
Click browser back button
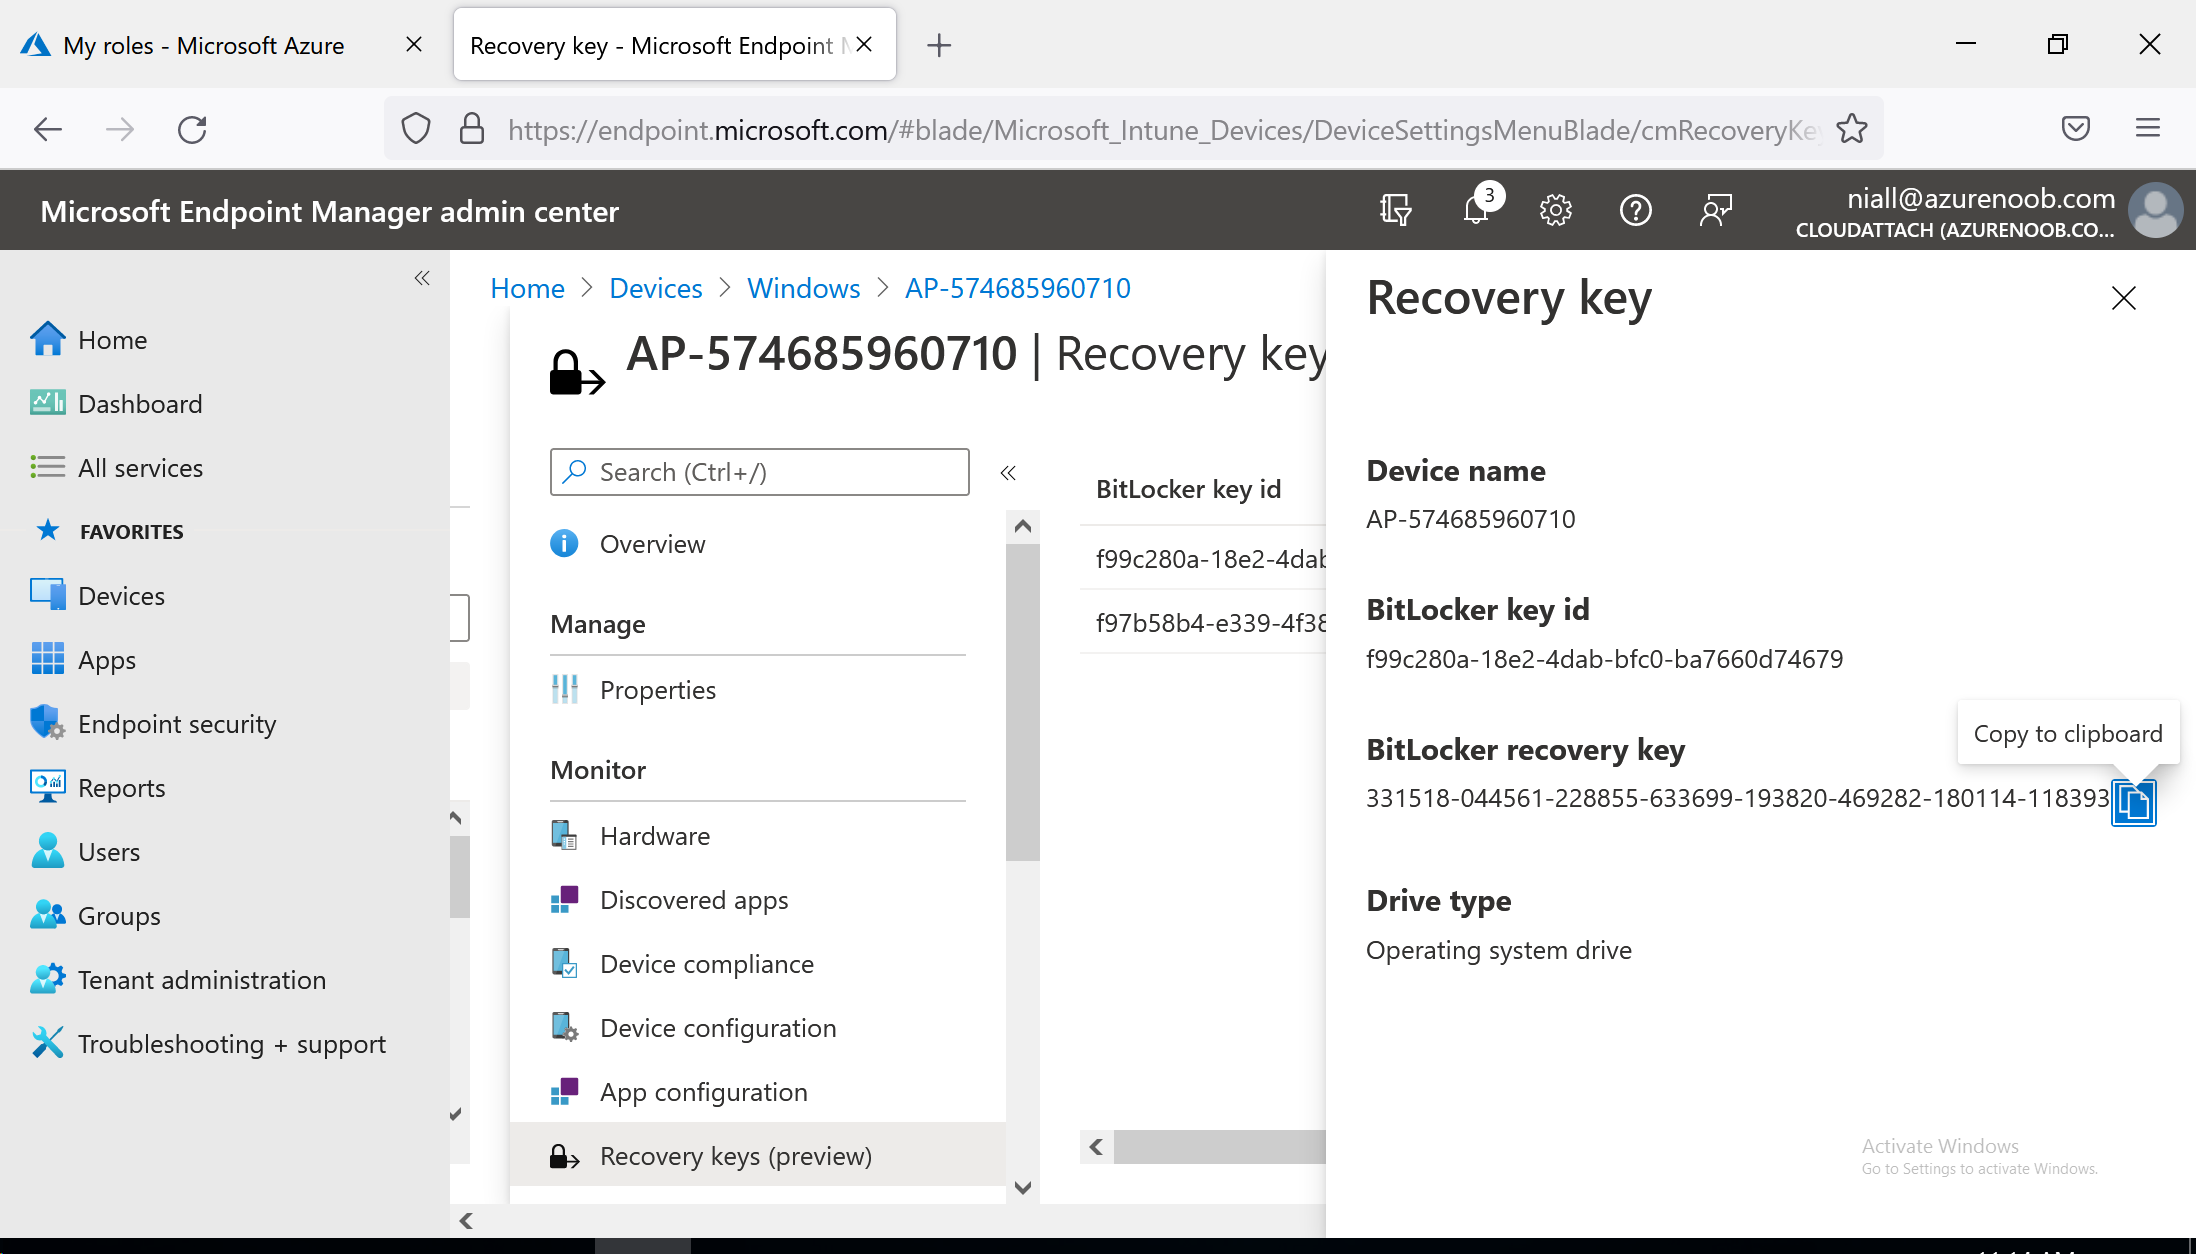click(x=48, y=129)
